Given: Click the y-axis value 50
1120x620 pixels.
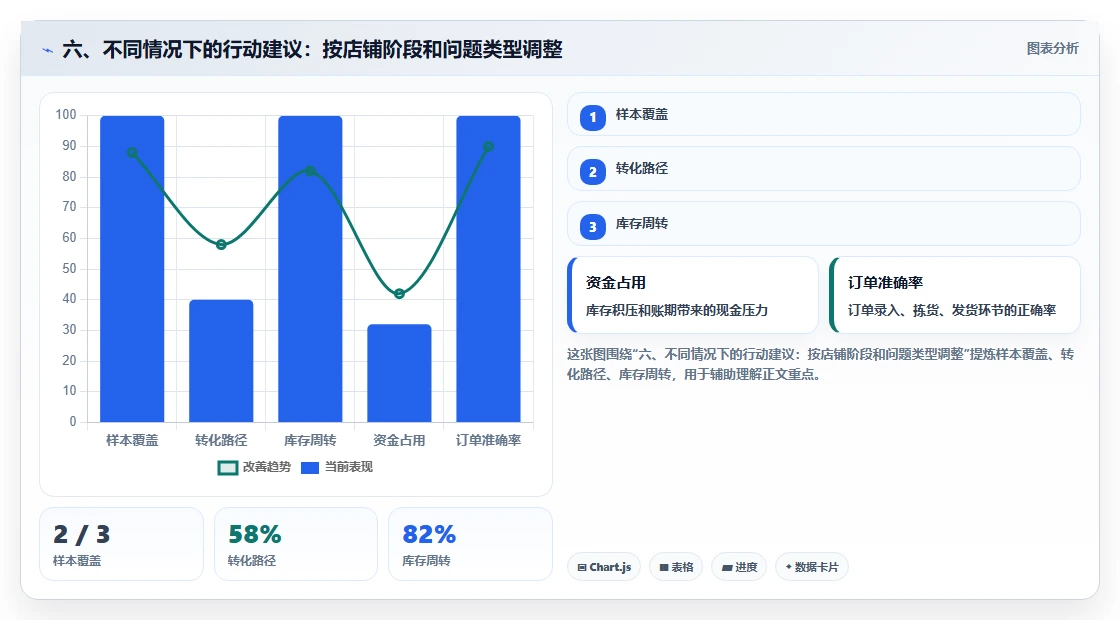Looking at the screenshot, I should pyautogui.click(x=69, y=269).
